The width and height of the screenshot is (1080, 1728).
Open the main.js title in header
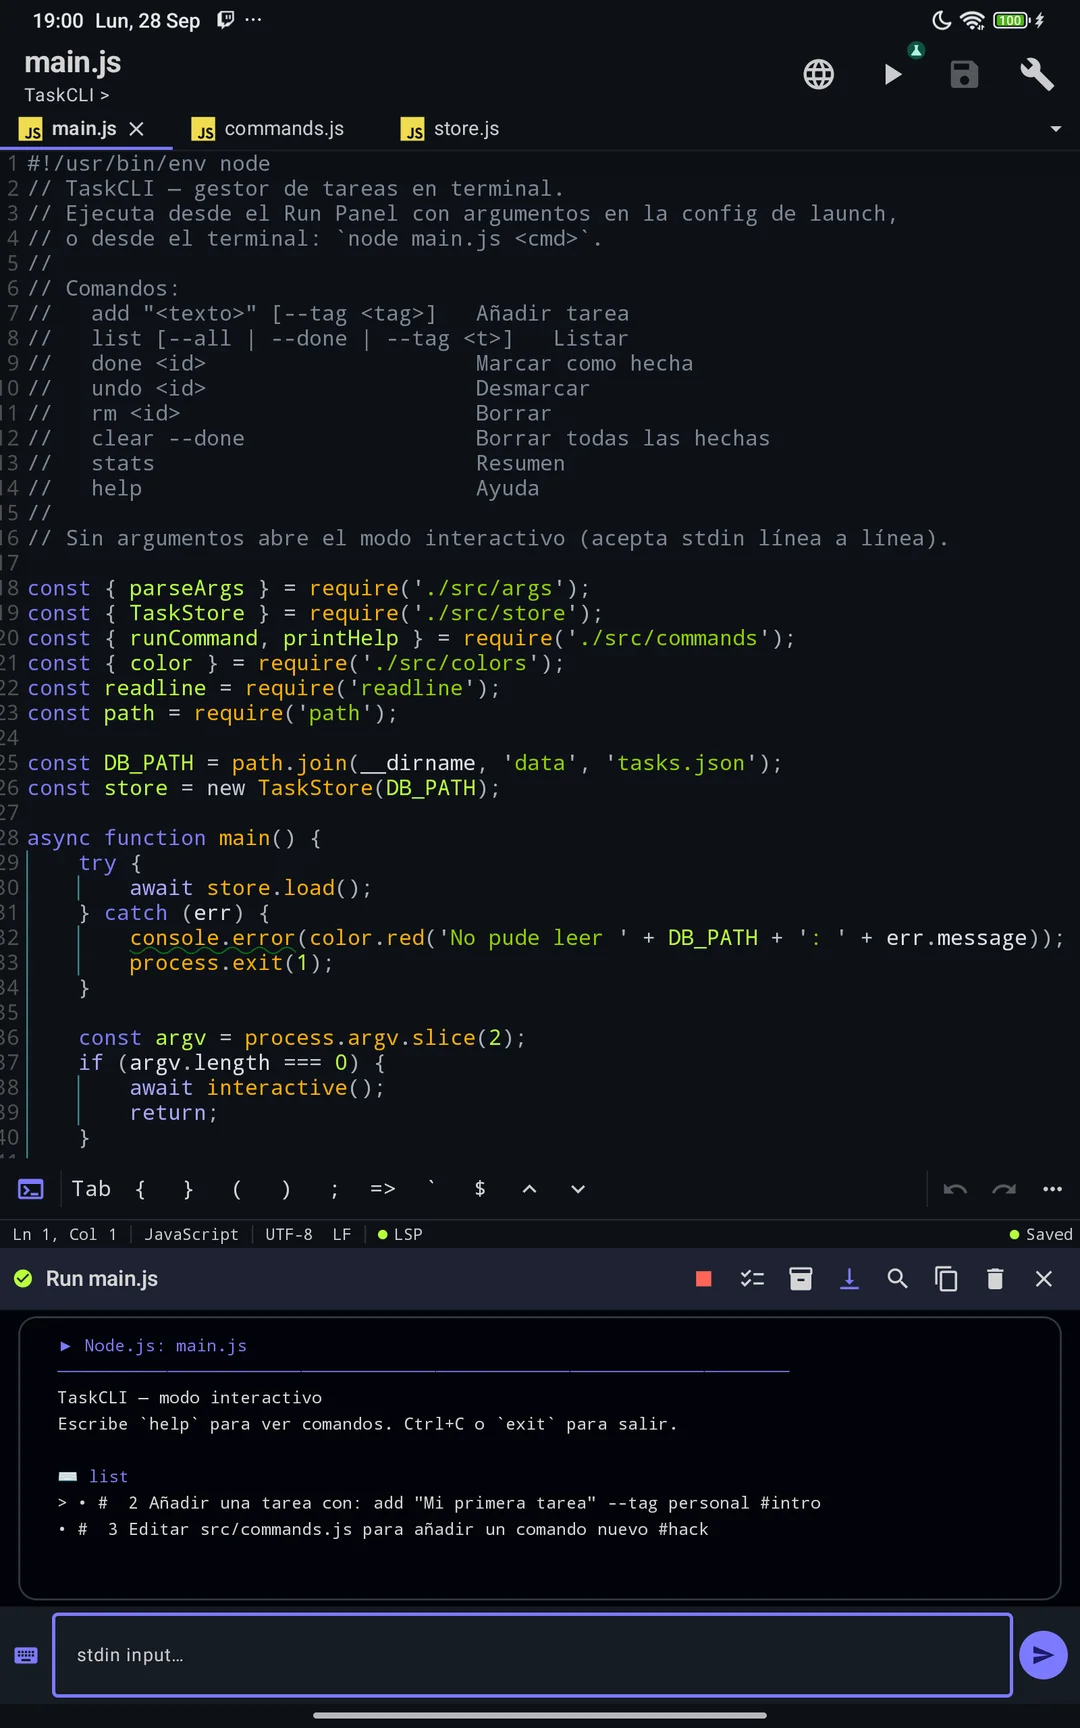point(73,62)
